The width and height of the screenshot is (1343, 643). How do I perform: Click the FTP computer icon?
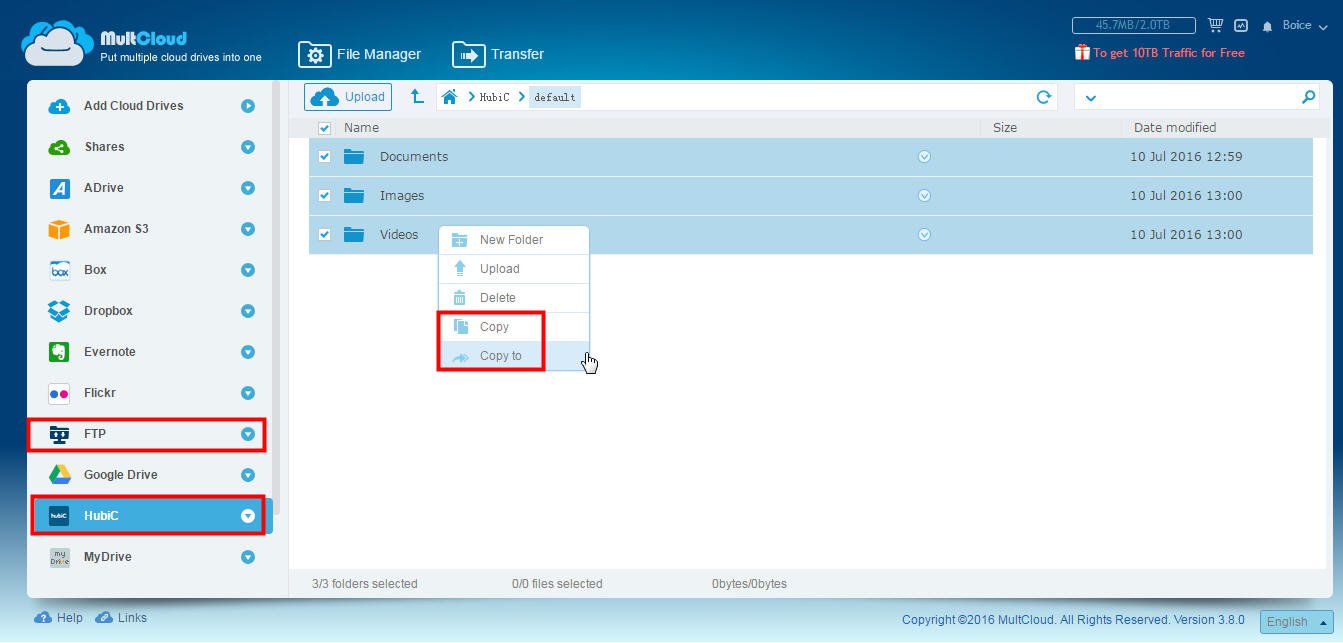click(59, 434)
